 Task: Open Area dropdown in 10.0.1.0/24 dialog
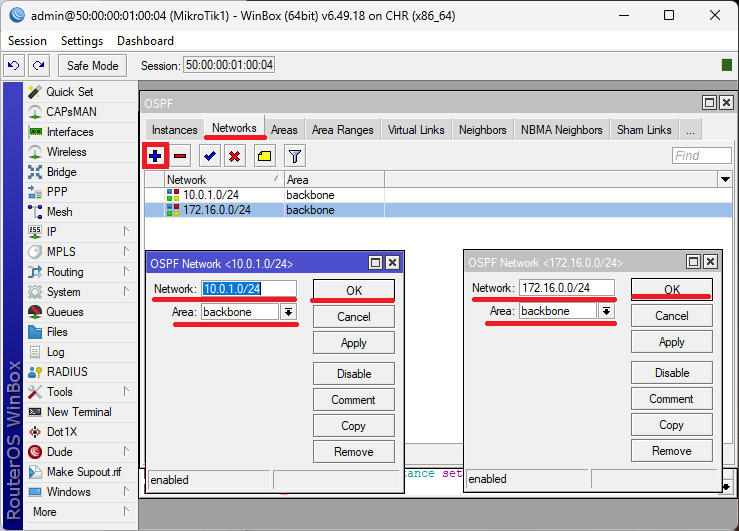[289, 312]
